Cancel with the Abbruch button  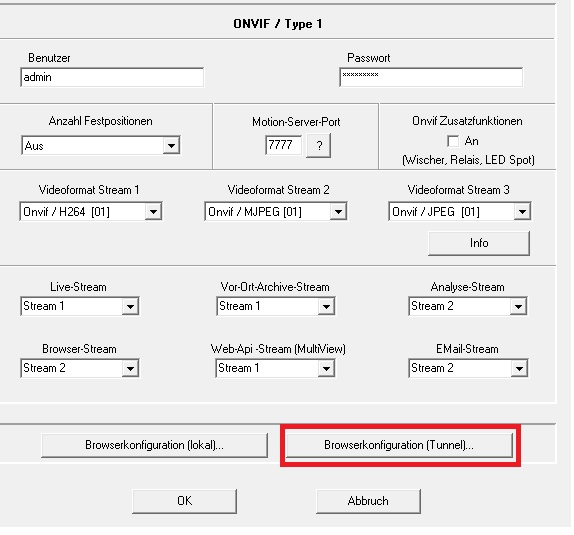(368, 501)
